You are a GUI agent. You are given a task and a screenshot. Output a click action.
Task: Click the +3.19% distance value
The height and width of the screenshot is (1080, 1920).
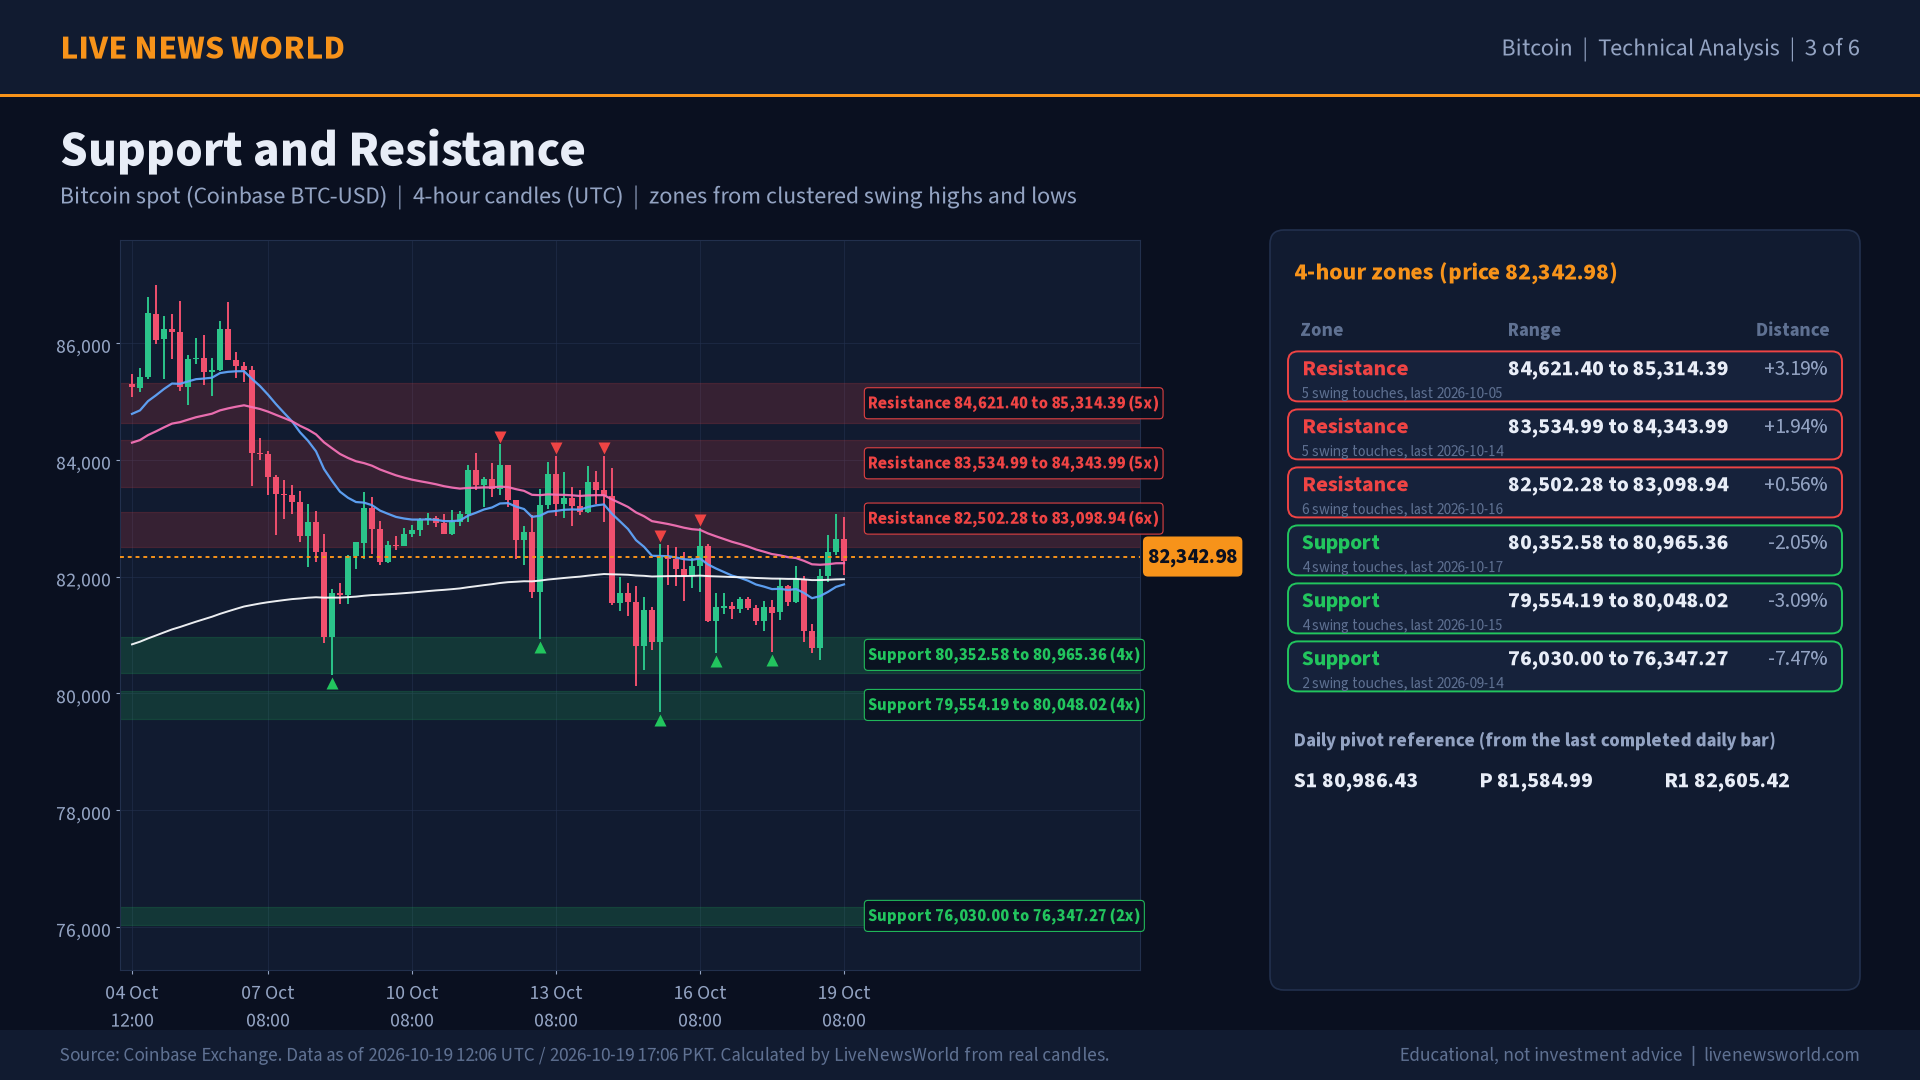[x=1795, y=368]
